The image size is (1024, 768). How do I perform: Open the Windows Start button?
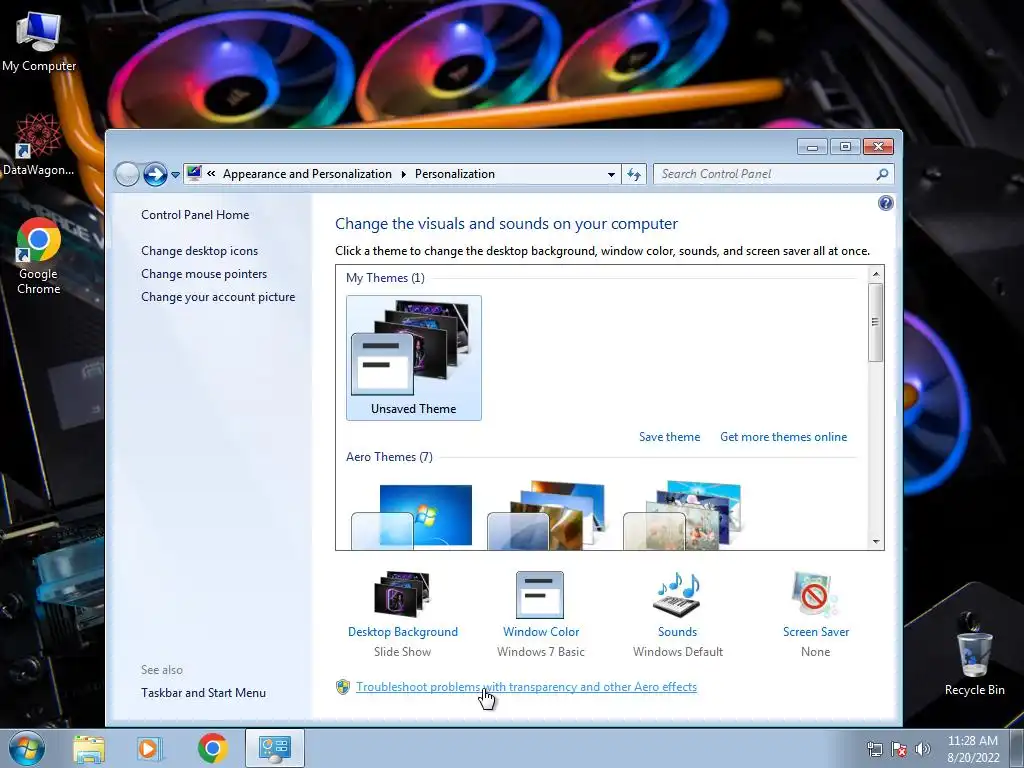point(27,748)
